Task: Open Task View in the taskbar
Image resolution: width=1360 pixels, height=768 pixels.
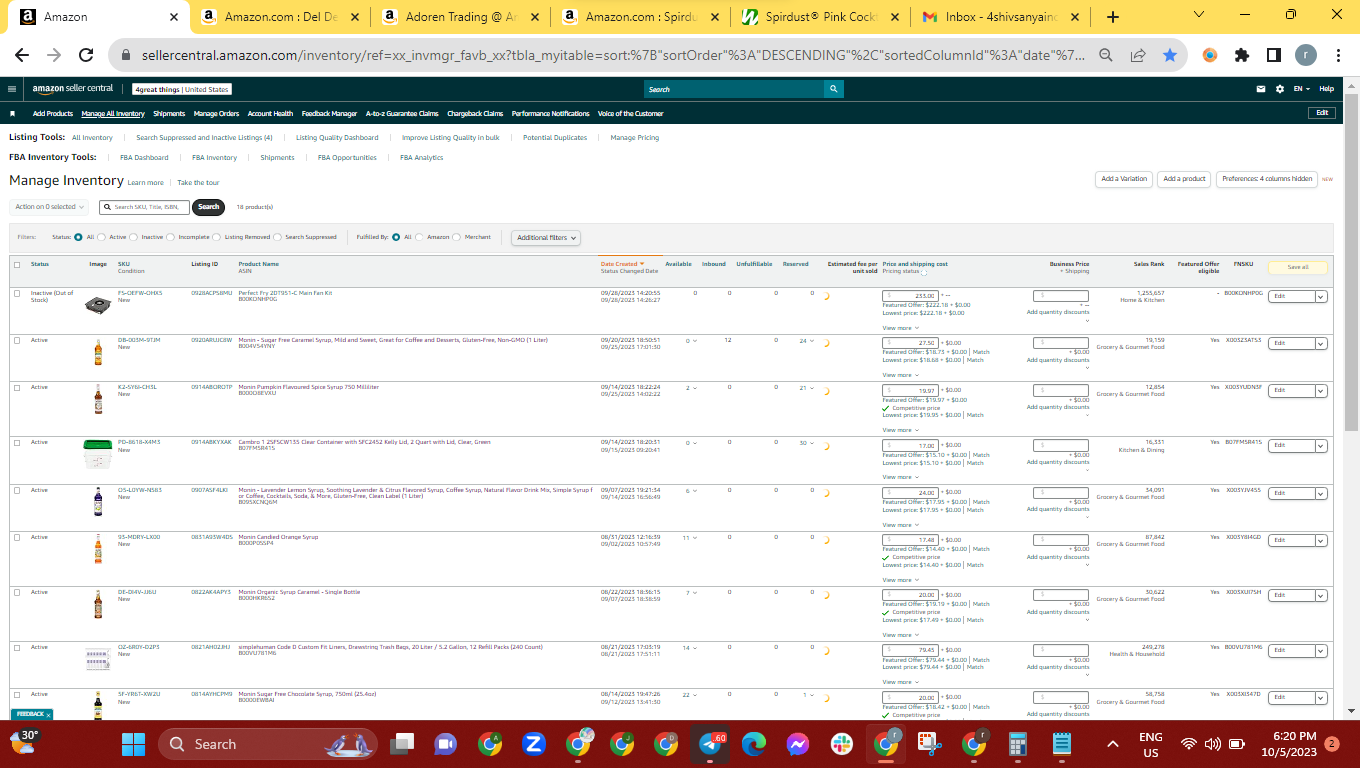Action: pos(402,744)
